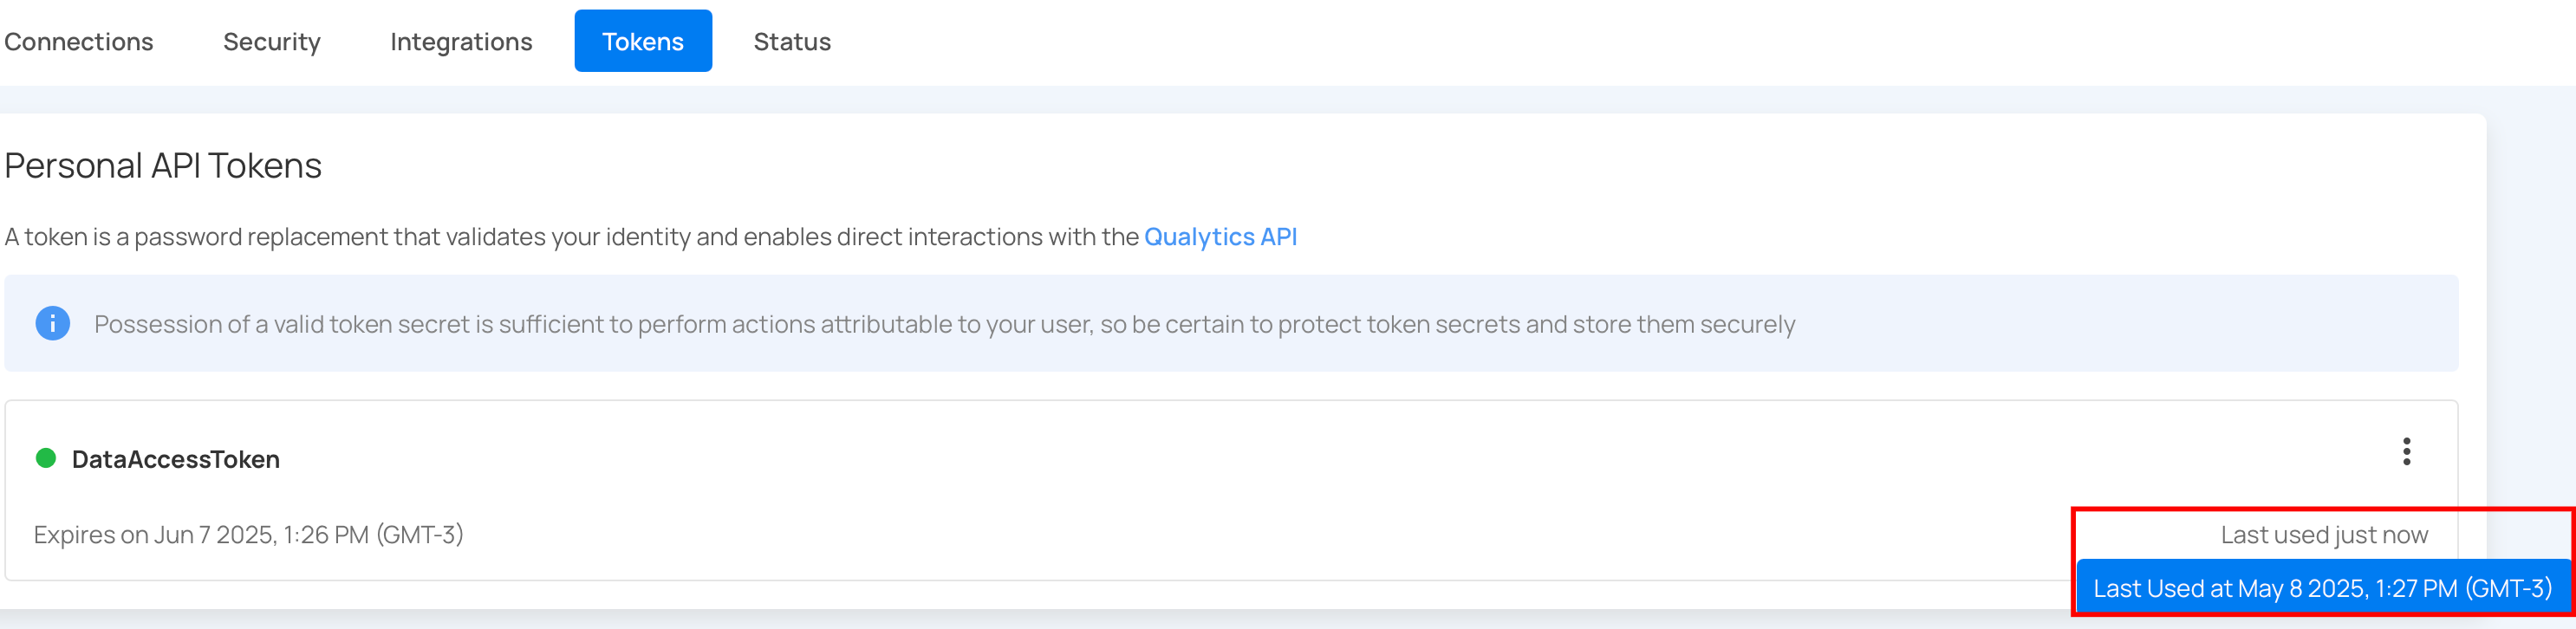The height and width of the screenshot is (629, 2576).
Task: Select the highlighted Tokens tab
Action: click(x=643, y=41)
